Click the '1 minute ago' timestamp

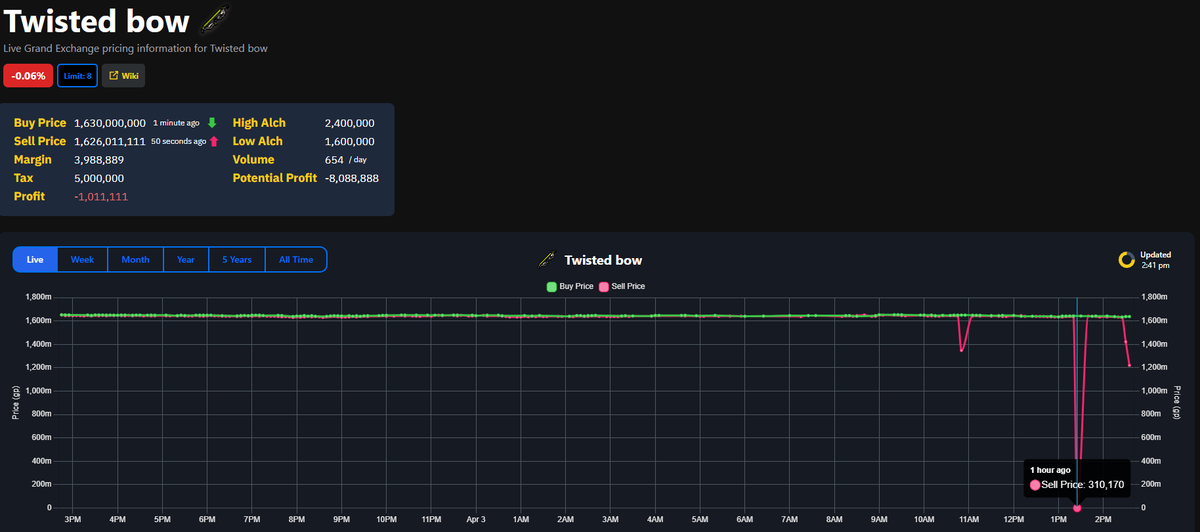pos(176,123)
